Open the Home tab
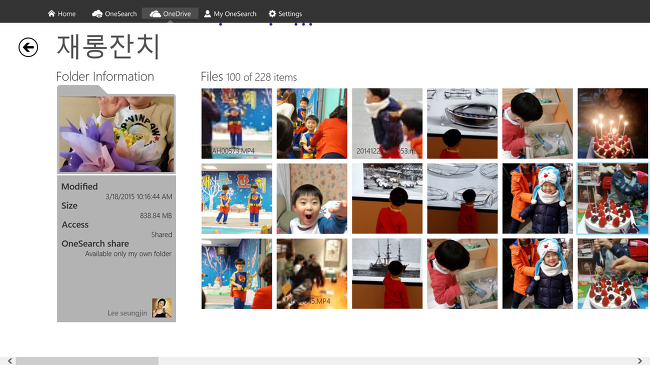Image resolution: width=650 pixels, height=365 pixels. tap(62, 14)
